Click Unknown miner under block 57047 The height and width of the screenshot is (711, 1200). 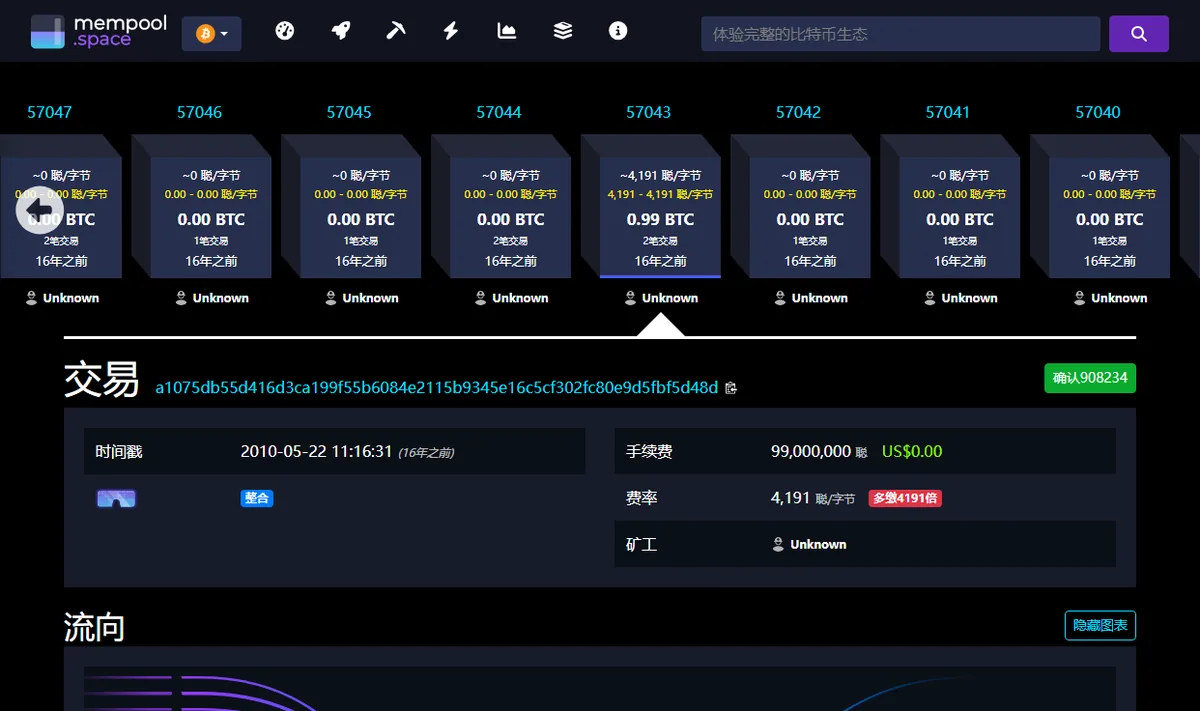(62, 298)
